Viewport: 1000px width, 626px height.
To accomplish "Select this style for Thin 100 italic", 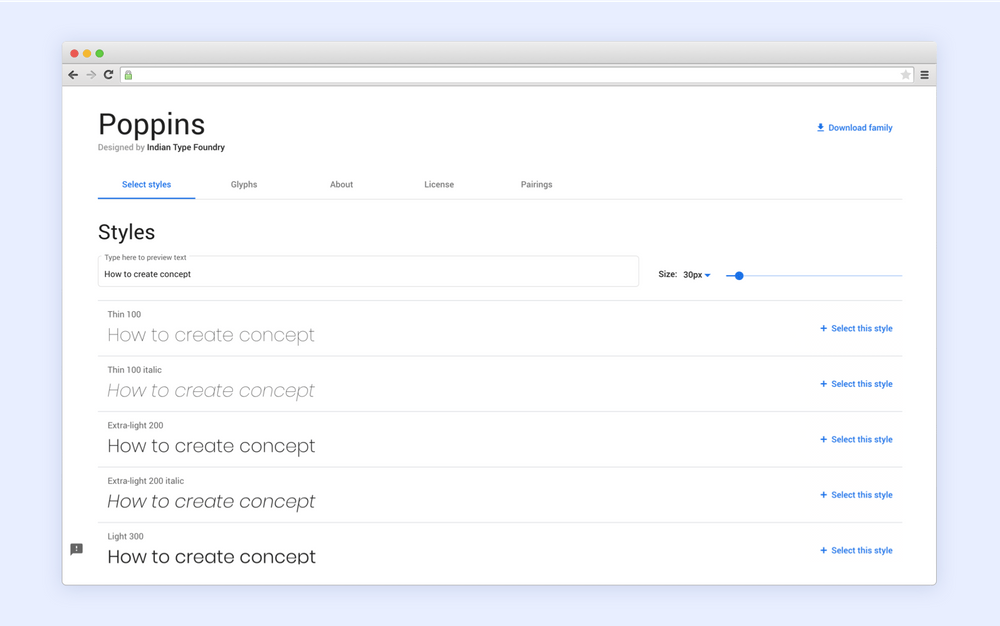I will 862,384.
